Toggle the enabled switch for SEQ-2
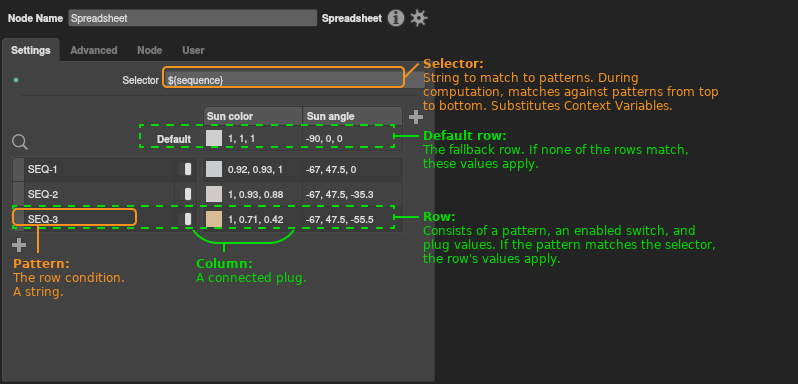Image resolution: width=798 pixels, height=384 pixels. 188,194
